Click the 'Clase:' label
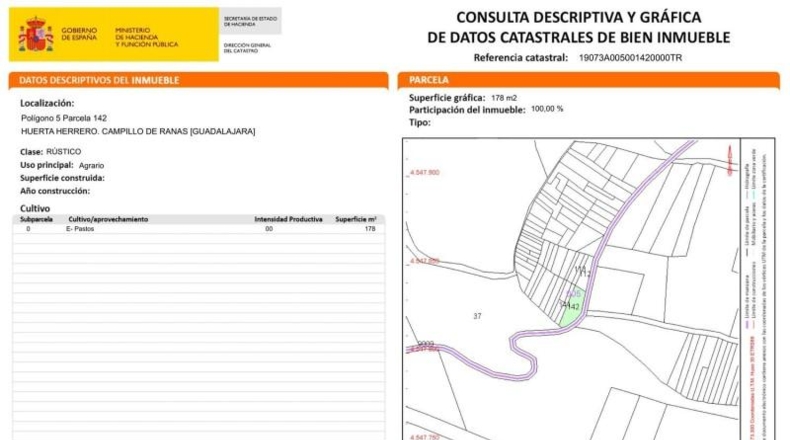Image resolution: width=790 pixels, height=440 pixels. tap(31, 152)
